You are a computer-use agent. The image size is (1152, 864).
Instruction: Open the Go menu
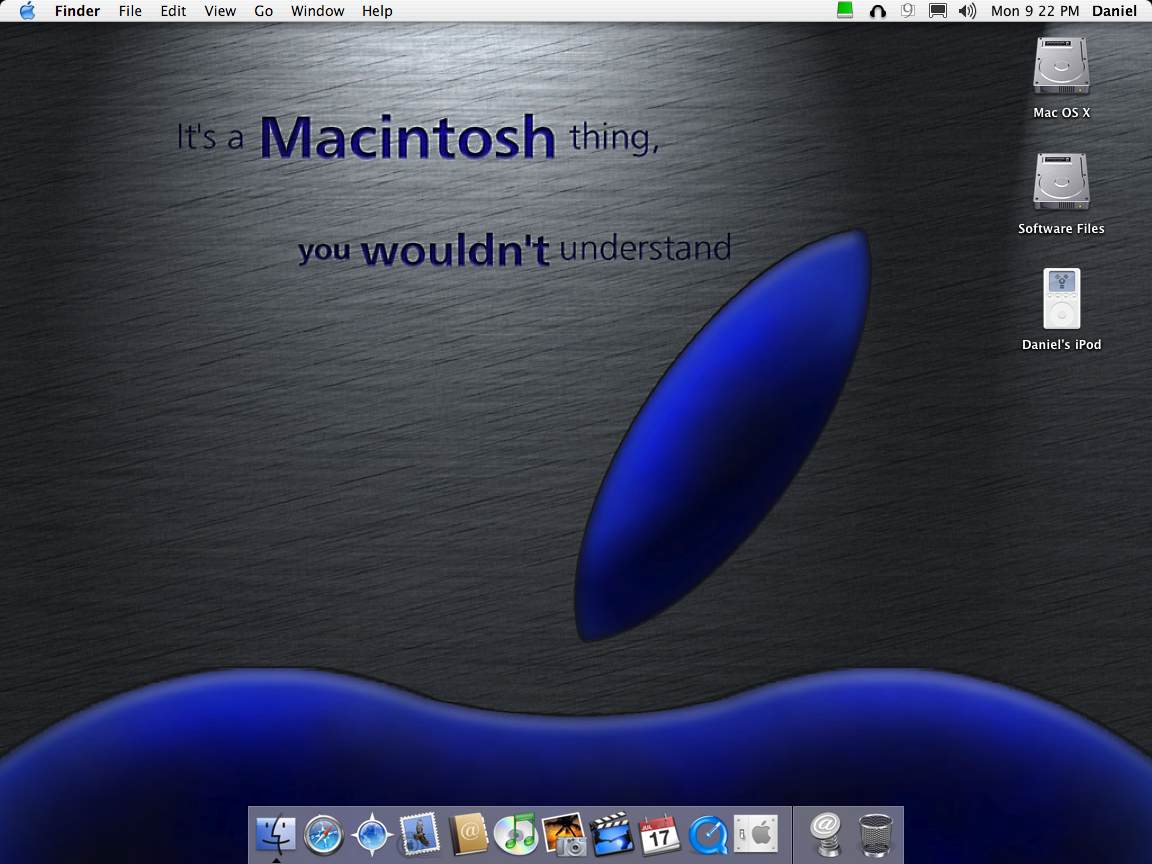tap(264, 11)
